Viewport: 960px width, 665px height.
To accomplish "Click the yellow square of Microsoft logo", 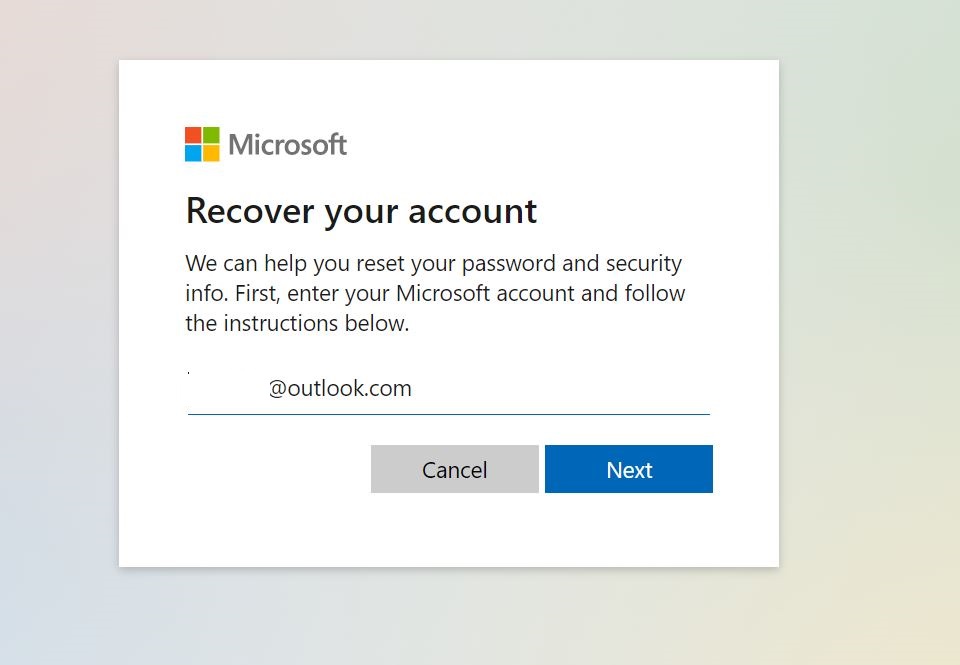I will (x=211, y=153).
